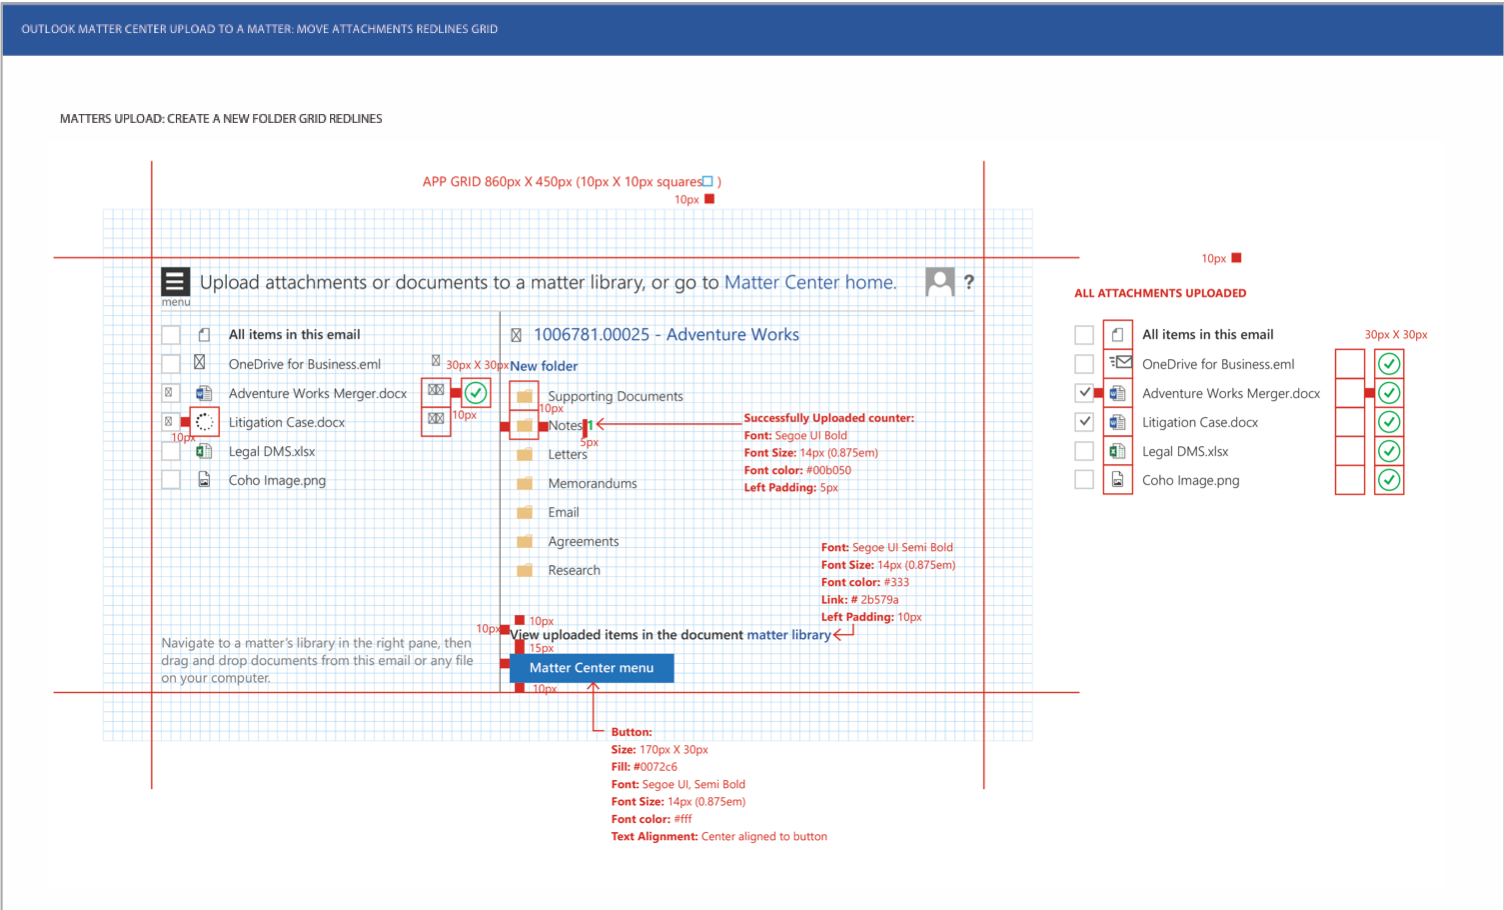Screen dimensions: 1504x910
Task: Click the Agreements folder icon
Action: pyautogui.click(x=524, y=541)
